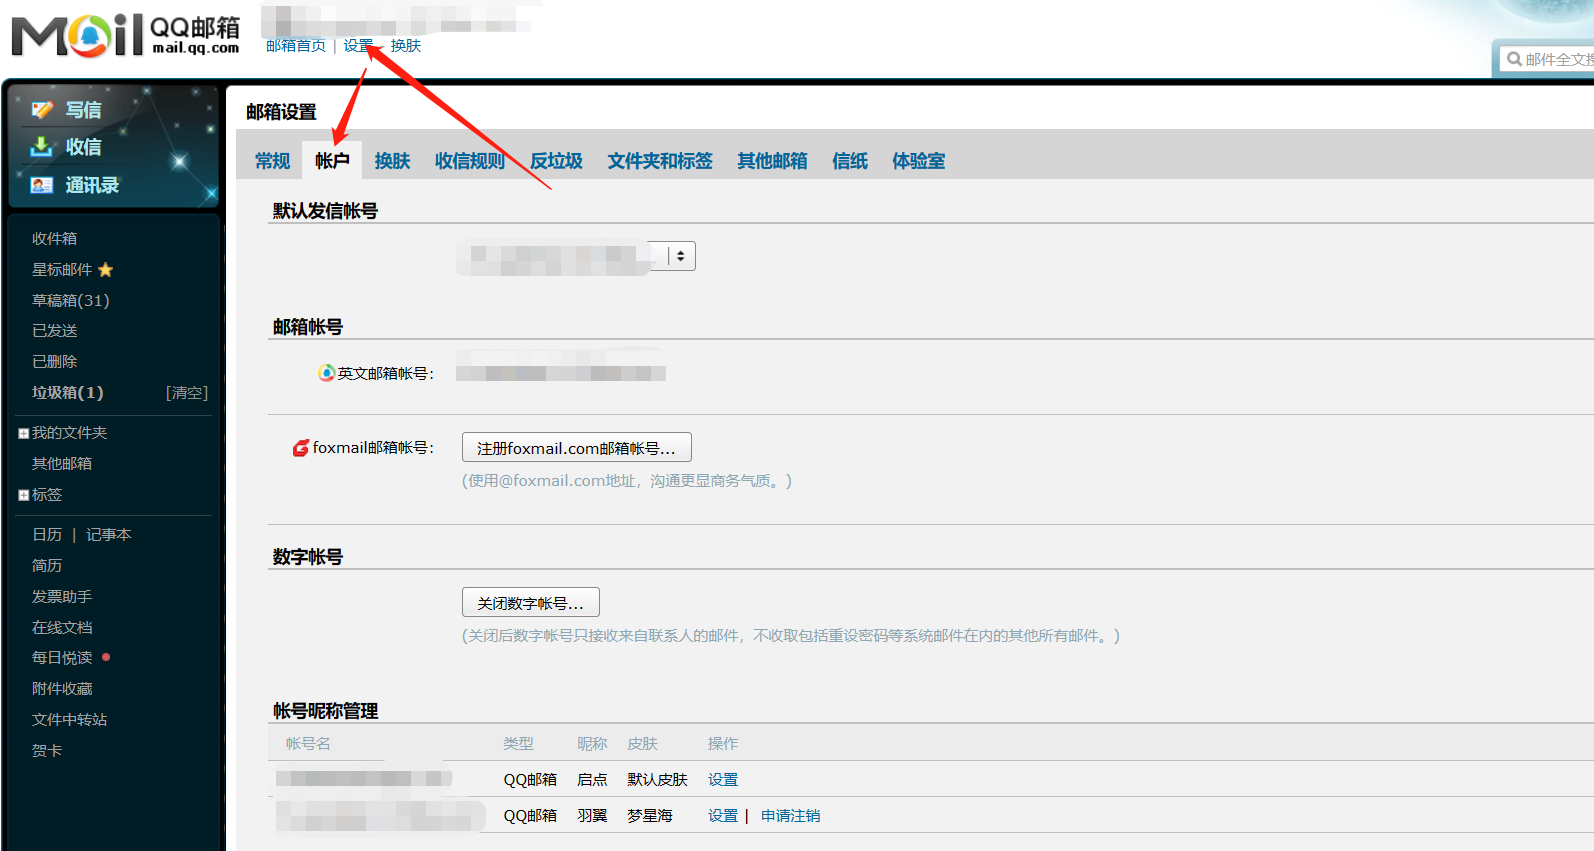1594x851 pixels.
Task: Open the 垃圾箱(1) folder
Action: (67, 393)
